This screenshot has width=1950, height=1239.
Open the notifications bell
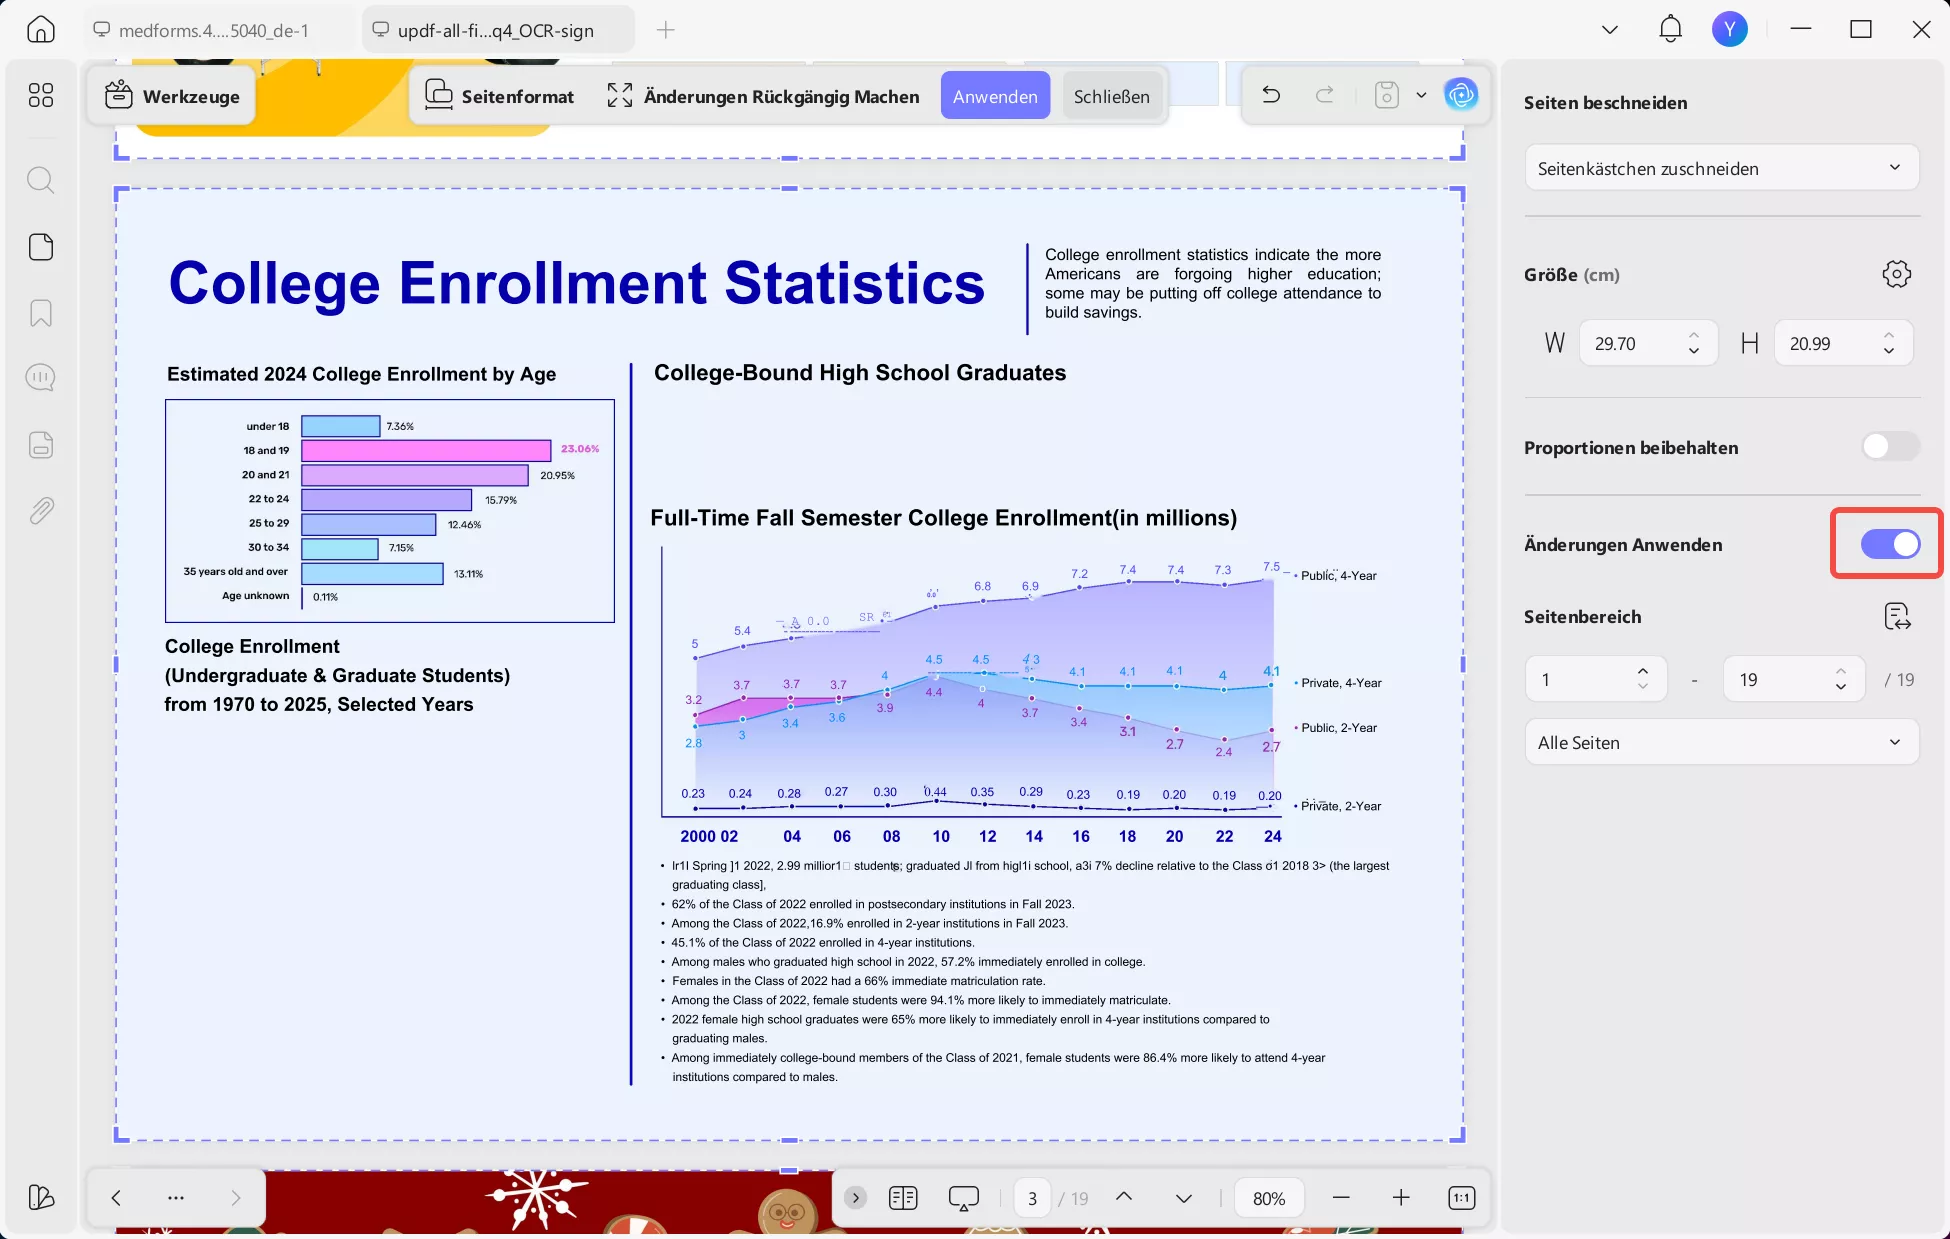[1670, 29]
